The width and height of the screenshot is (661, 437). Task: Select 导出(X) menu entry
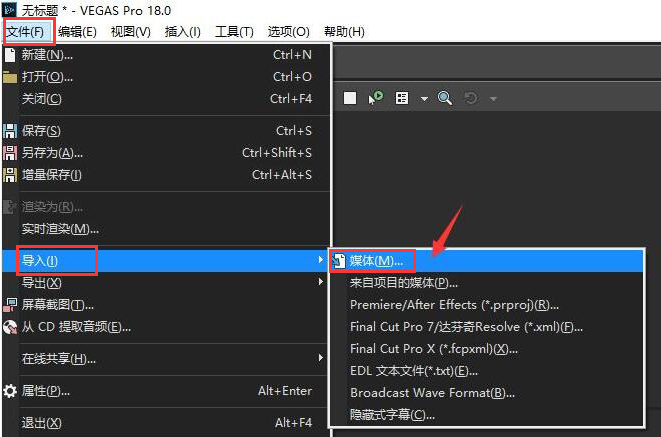pos(166,282)
